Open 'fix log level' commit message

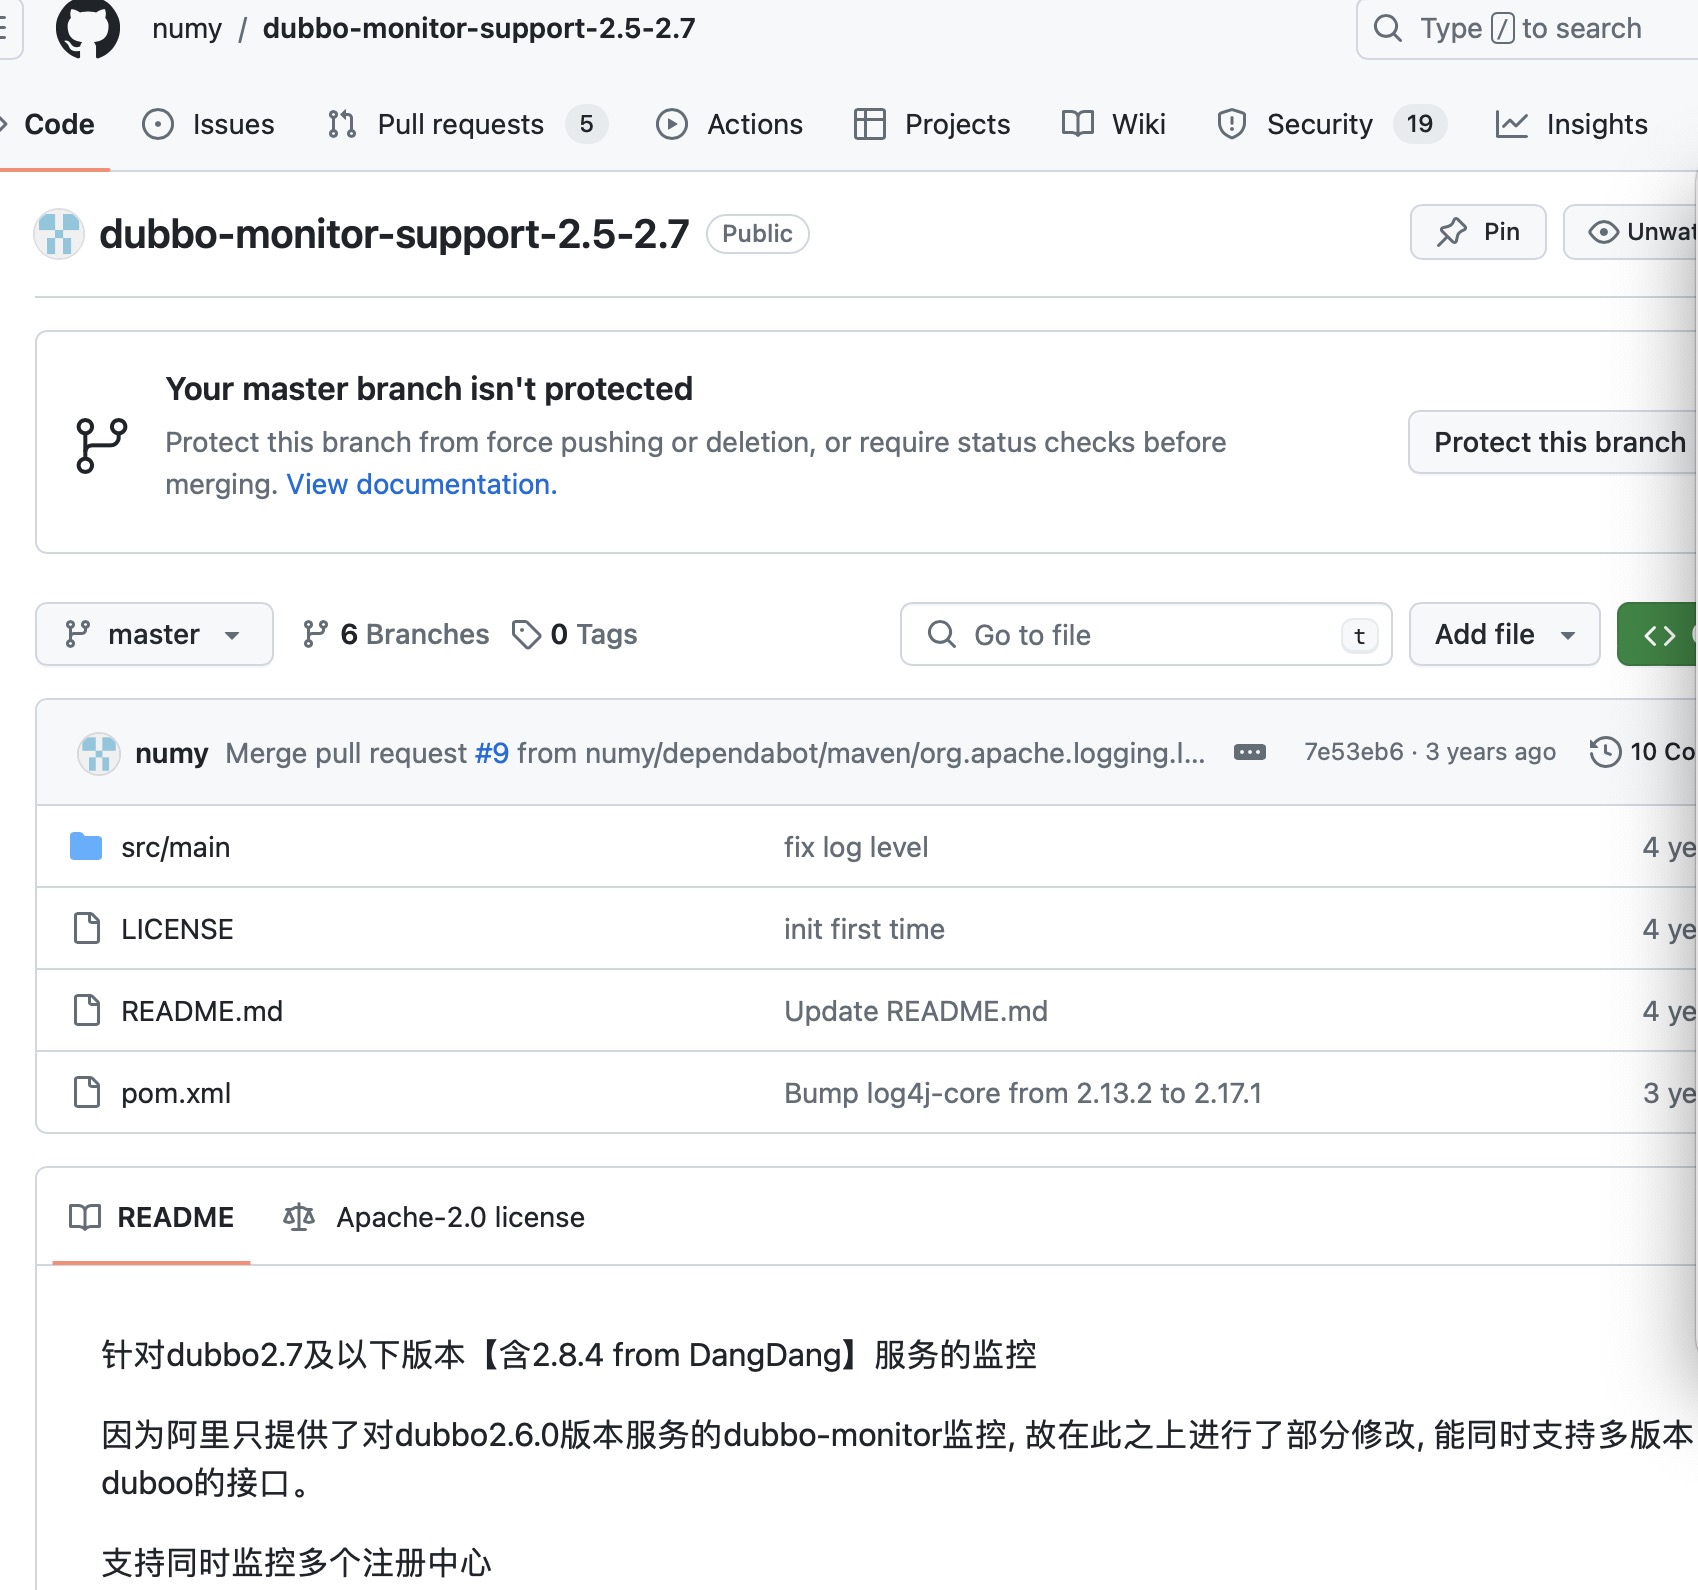click(856, 847)
